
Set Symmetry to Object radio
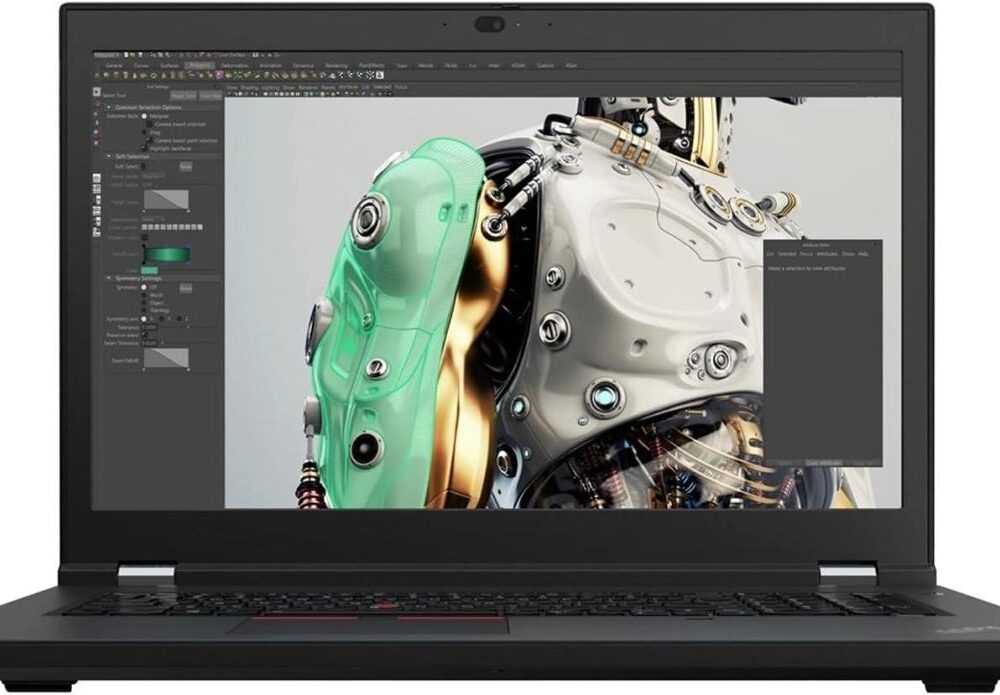(143, 302)
